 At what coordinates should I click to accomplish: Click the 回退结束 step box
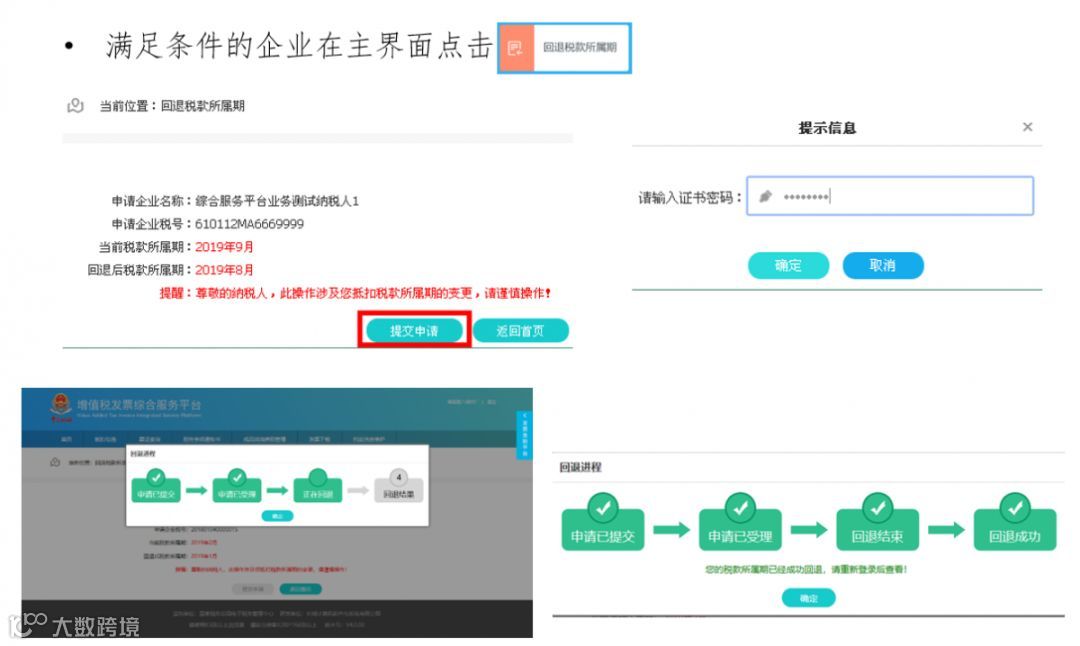(878, 523)
